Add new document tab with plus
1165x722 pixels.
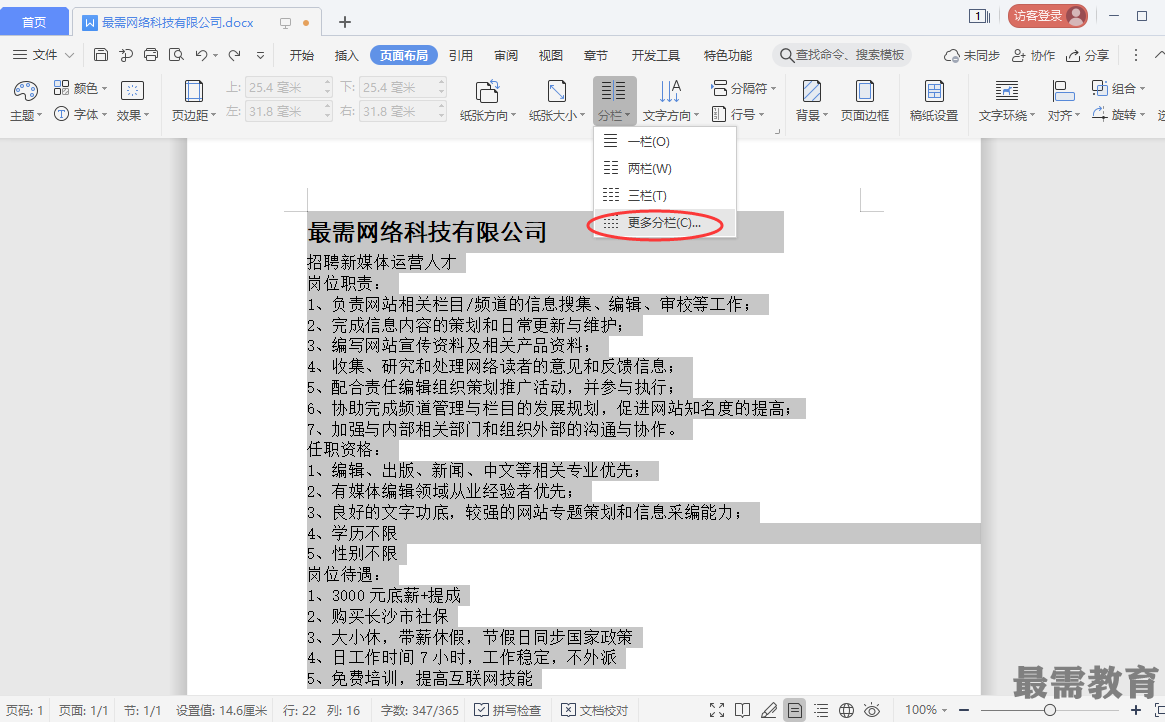click(345, 22)
